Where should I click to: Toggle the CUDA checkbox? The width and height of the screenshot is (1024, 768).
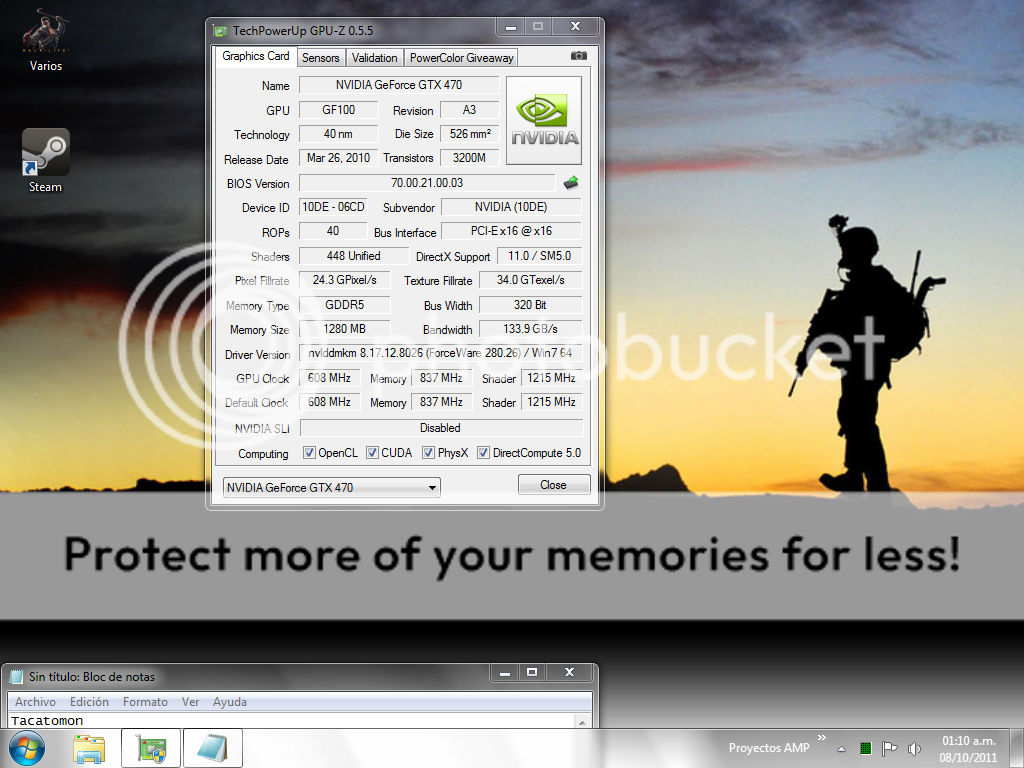coord(372,453)
